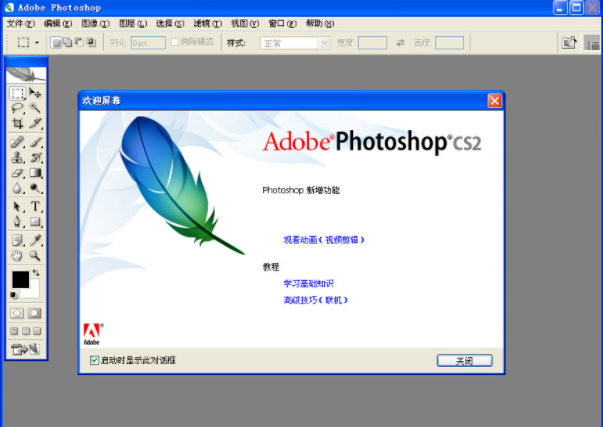Viewport: 603px width, 427px height.
Task: Select the Eyedropper tool
Action: [x=35, y=240]
